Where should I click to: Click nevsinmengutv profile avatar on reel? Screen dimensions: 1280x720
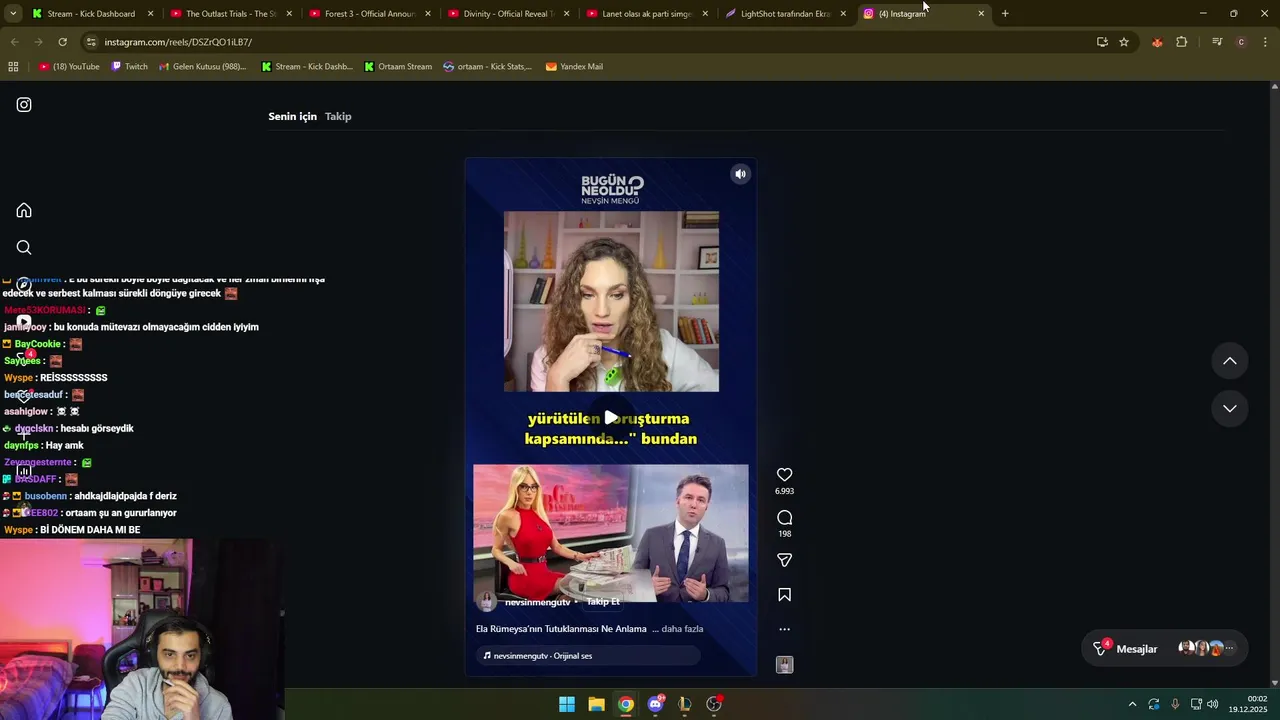click(487, 602)
